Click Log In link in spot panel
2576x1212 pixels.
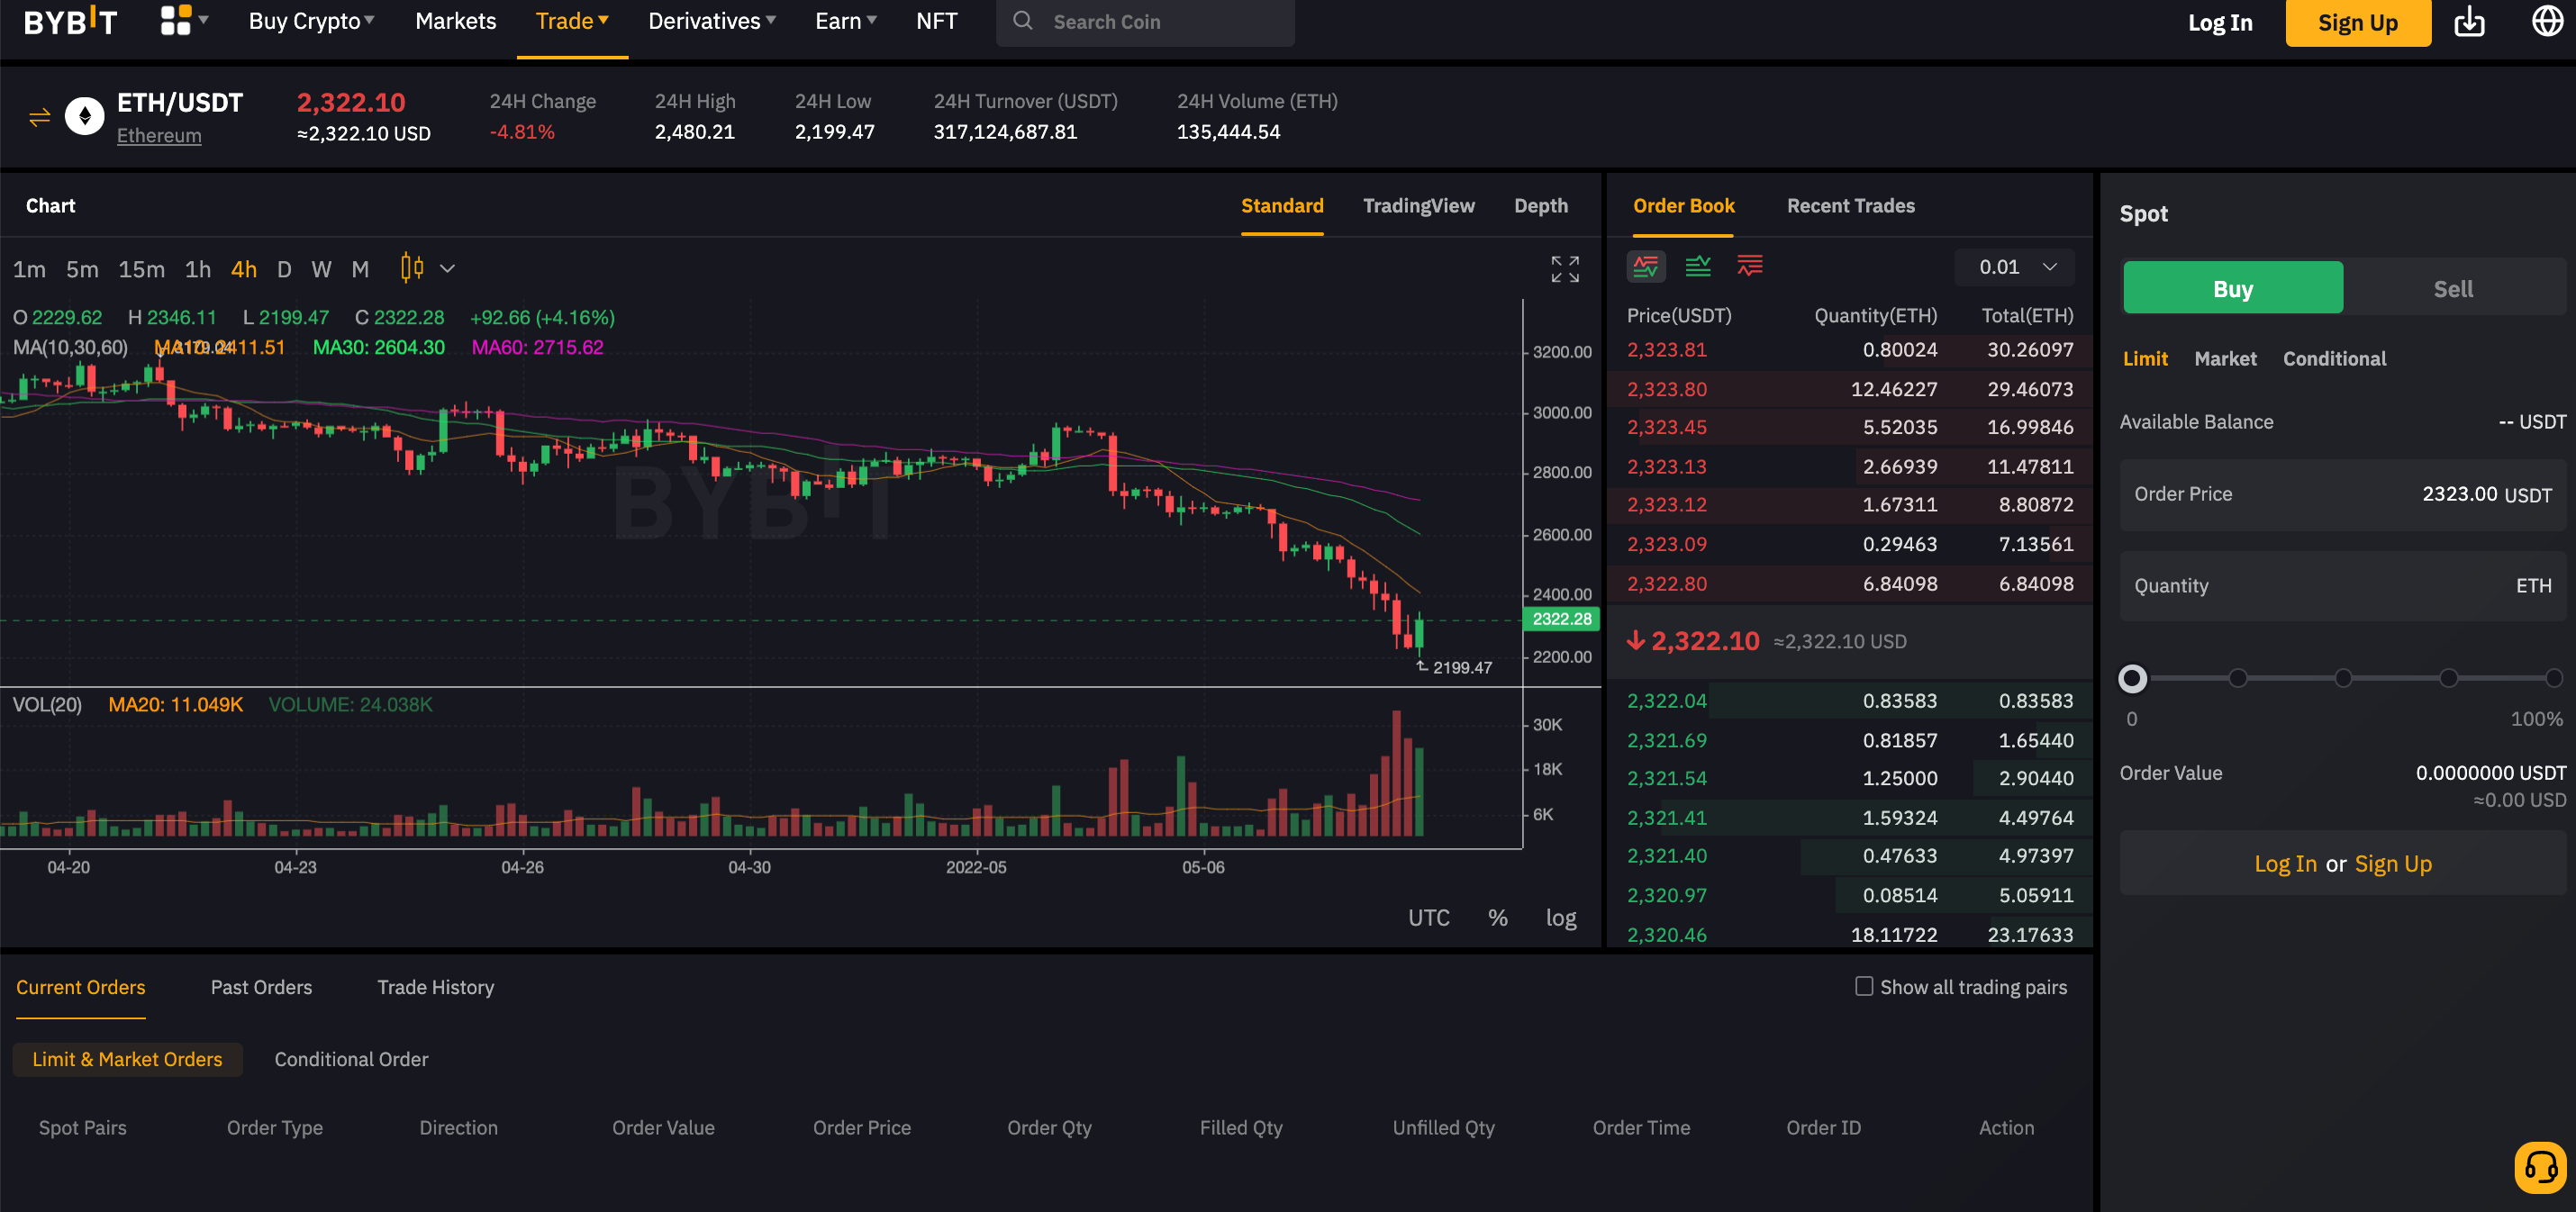pos(2285,863)
